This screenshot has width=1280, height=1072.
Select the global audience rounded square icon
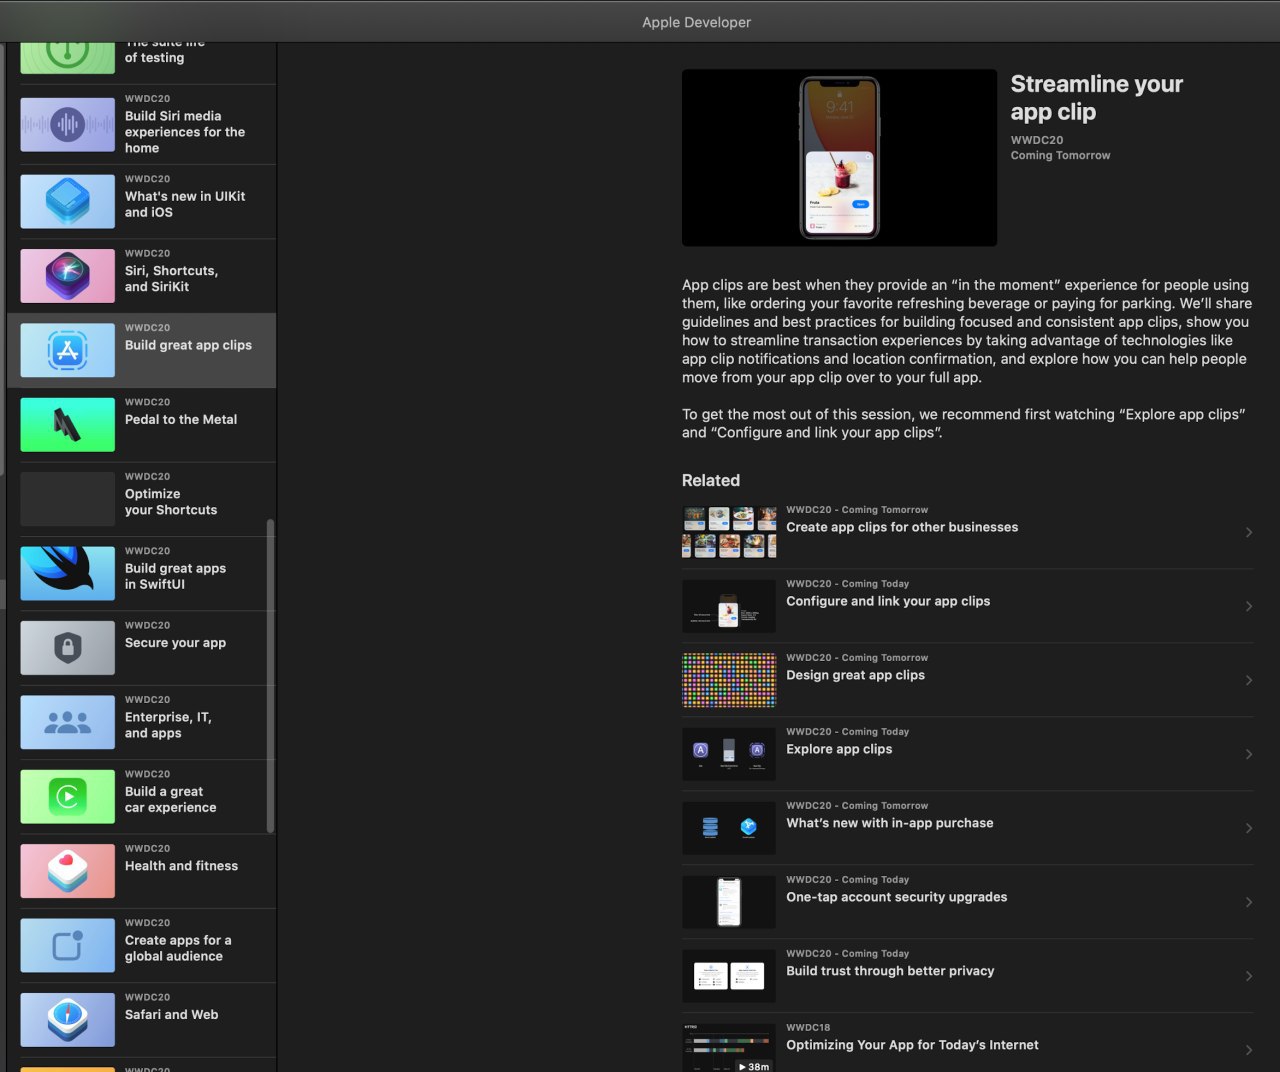[x=67, y=946]
